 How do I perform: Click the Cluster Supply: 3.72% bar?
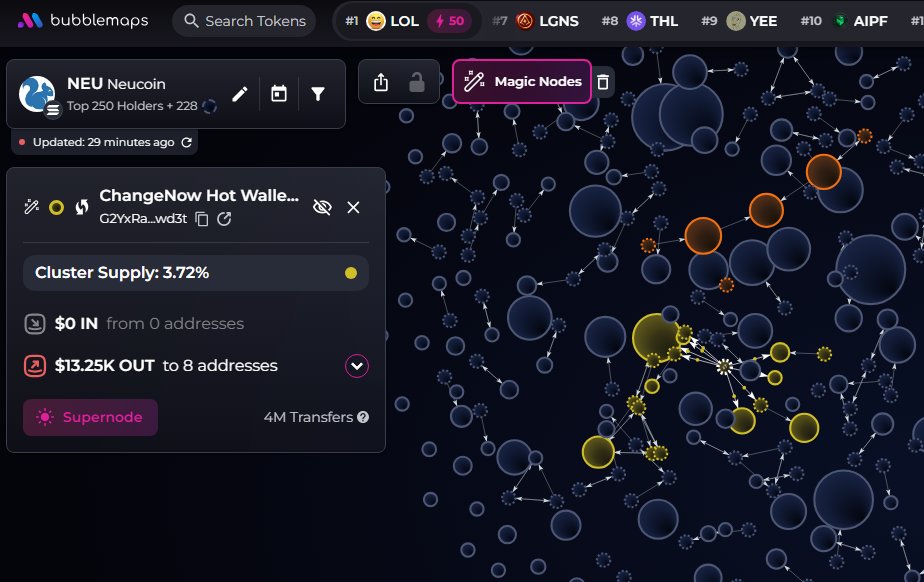click(x=196, y=273)
